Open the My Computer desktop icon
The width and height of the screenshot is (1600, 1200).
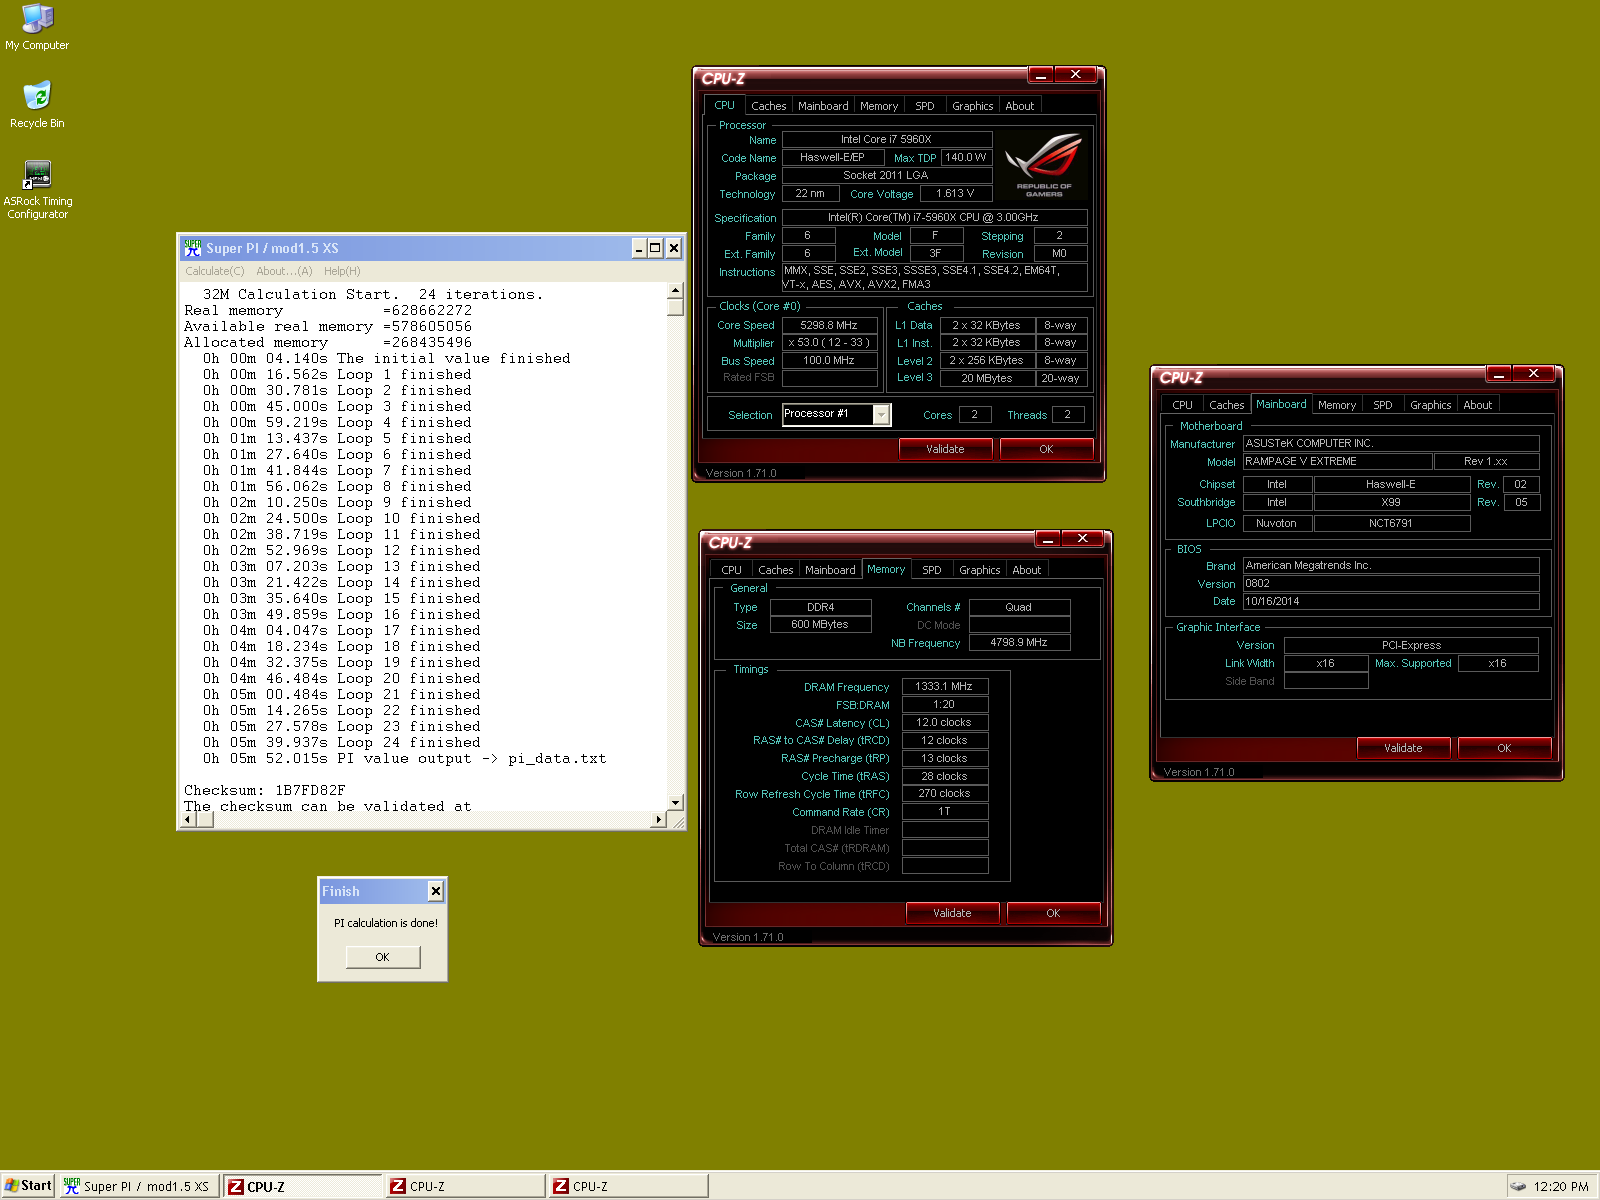pyautogui.click(x=37, y=28)
